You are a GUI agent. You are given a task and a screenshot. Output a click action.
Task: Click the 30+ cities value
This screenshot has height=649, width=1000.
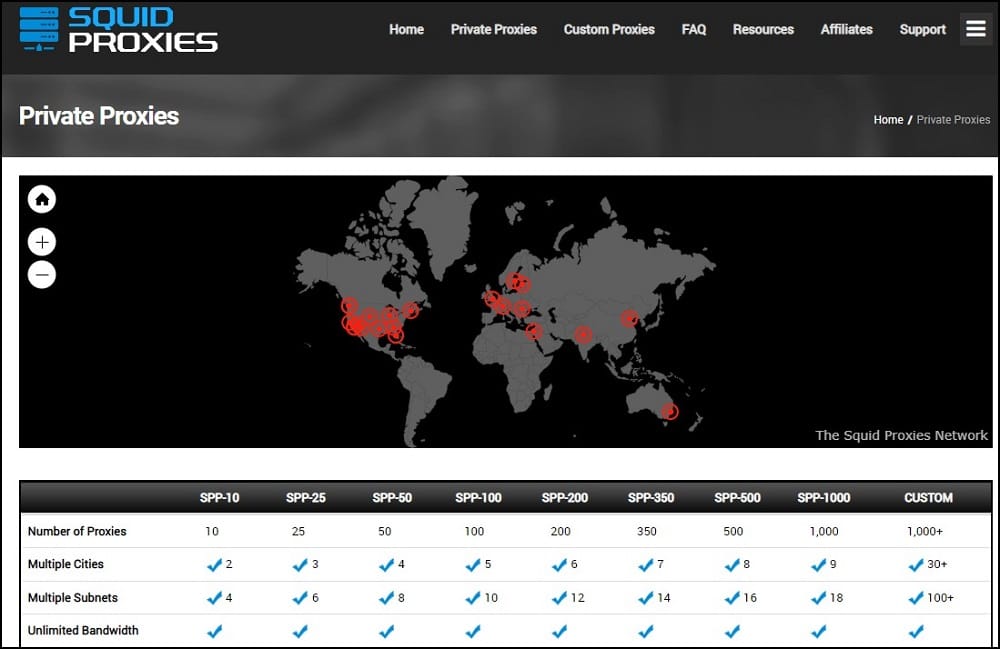point(938,564)
